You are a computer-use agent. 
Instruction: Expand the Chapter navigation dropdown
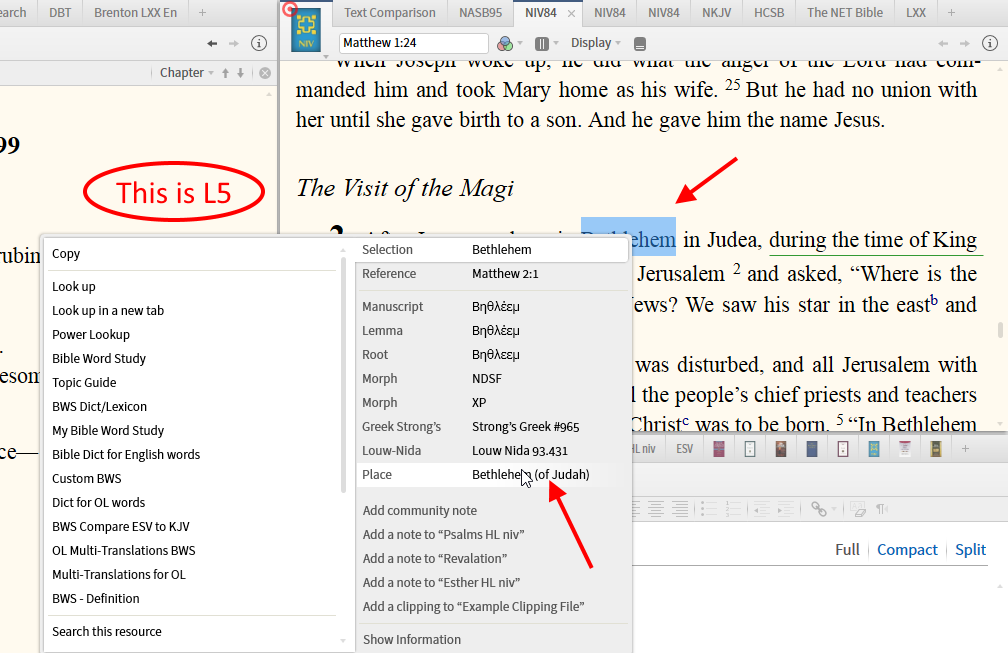click(186, 73)
